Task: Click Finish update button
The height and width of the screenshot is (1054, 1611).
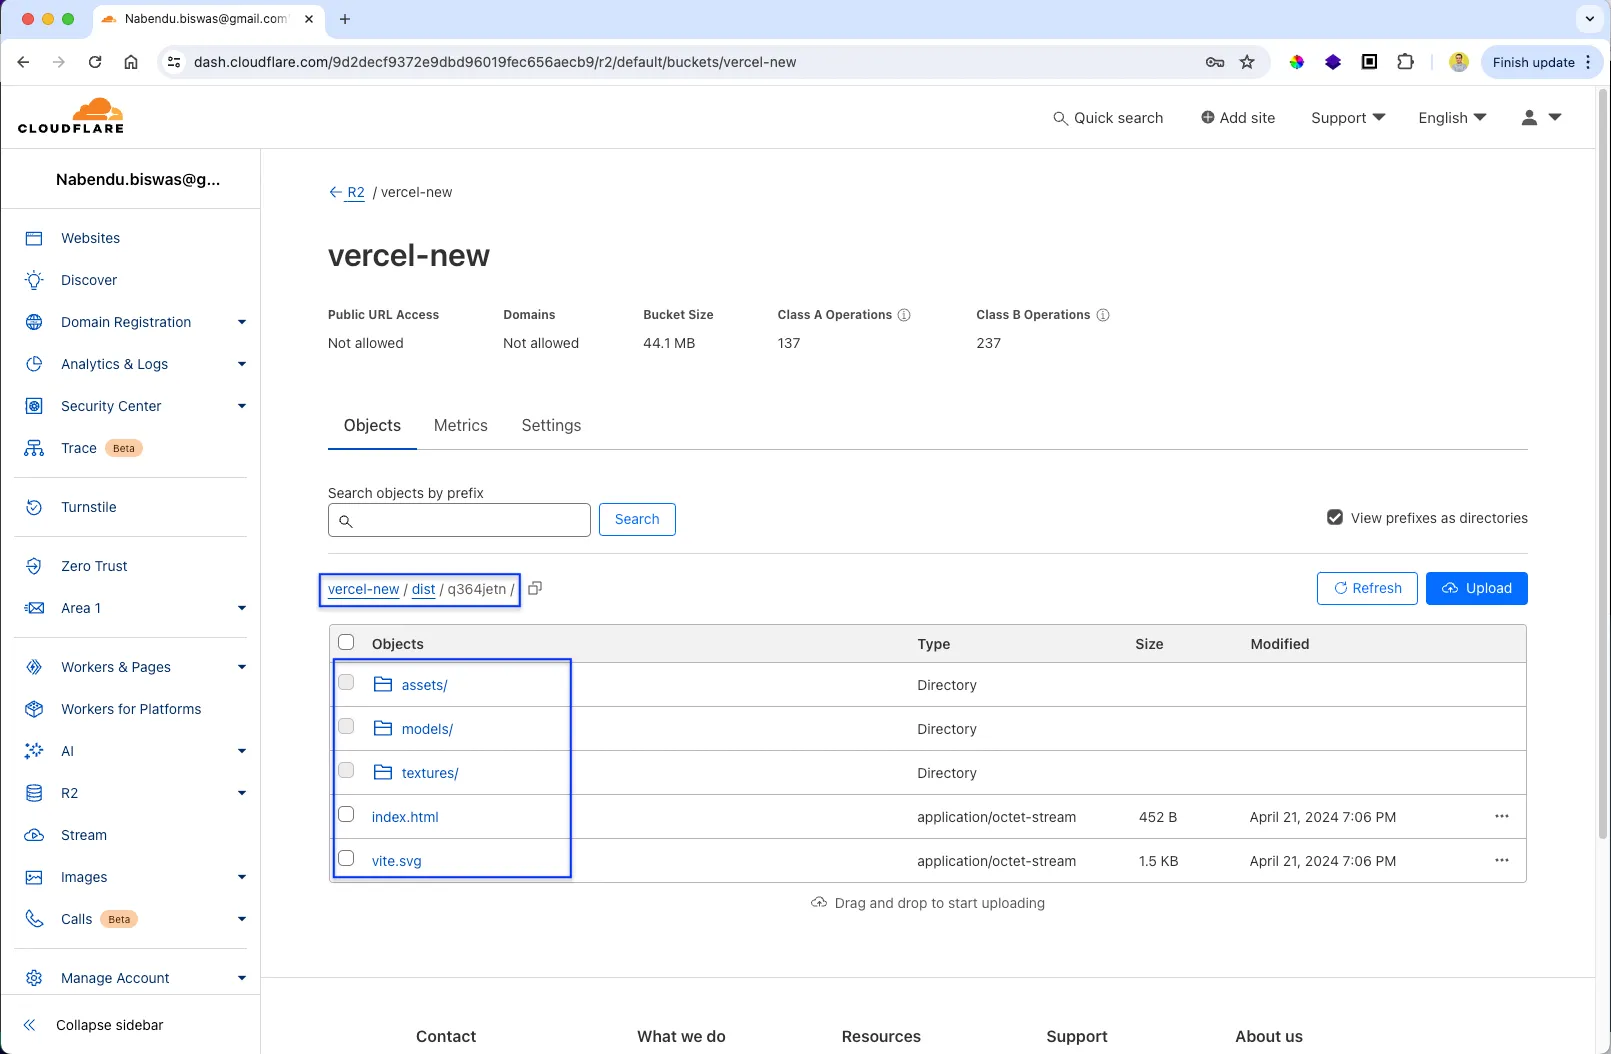Action: (1542, 62)
